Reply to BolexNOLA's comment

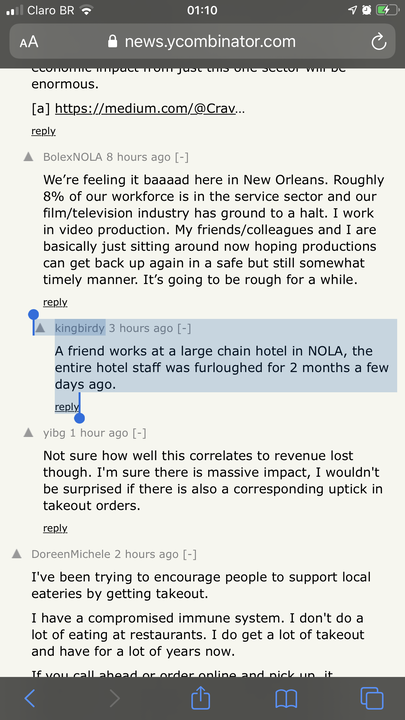point(55,302)
